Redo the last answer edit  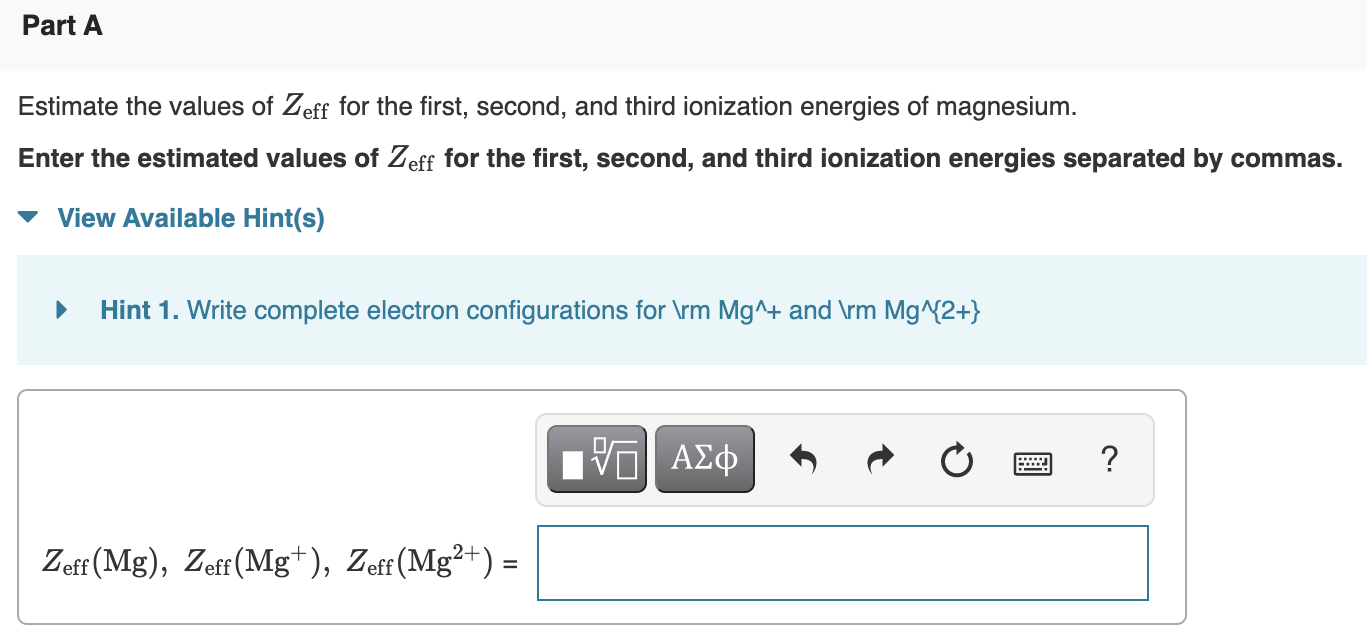coord(880,458)
